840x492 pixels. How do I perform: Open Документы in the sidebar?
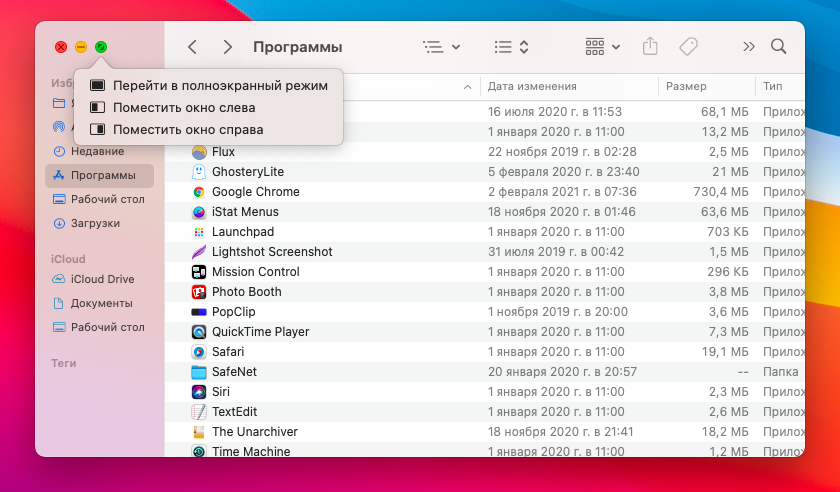click(x=99, y=303)
